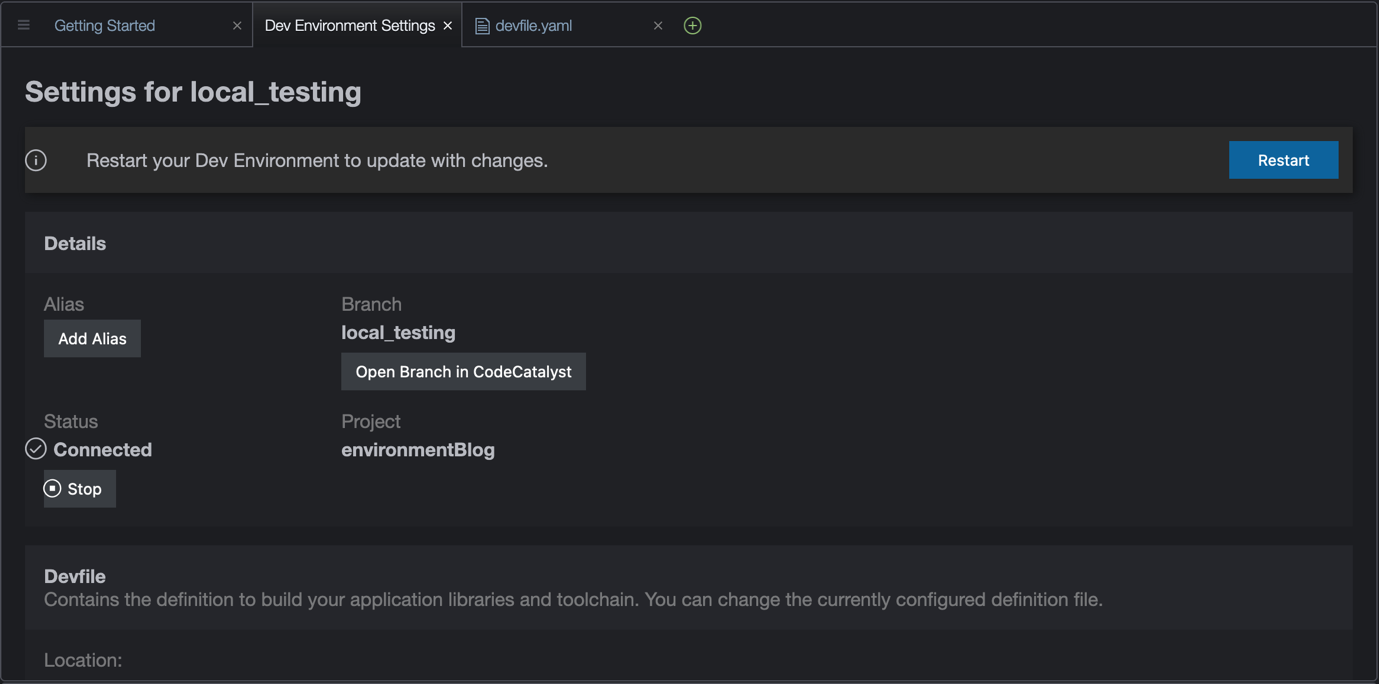Screen dimensions: 1379x684
Task: Add an alias with the Add Alias button
Action: point(91,338)
